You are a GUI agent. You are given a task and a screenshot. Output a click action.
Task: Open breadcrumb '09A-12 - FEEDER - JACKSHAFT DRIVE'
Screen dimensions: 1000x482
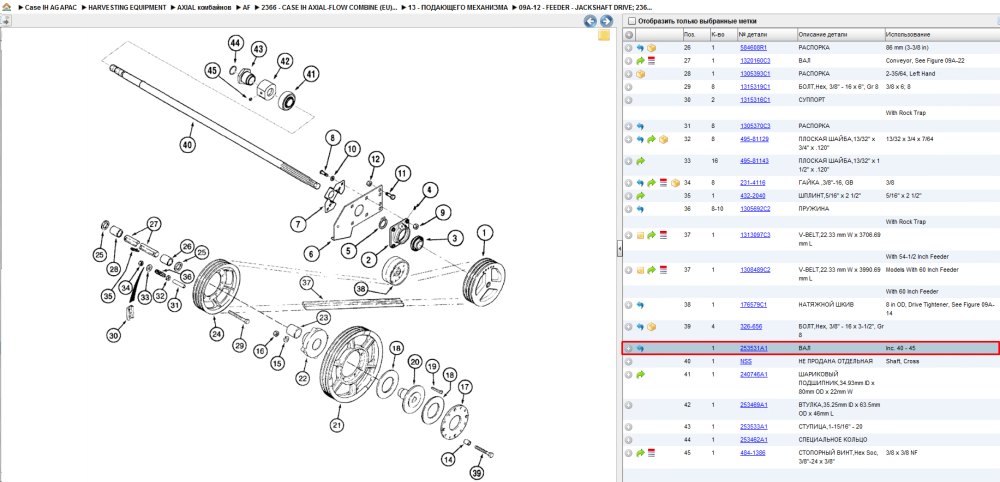(x=586, y=7)
